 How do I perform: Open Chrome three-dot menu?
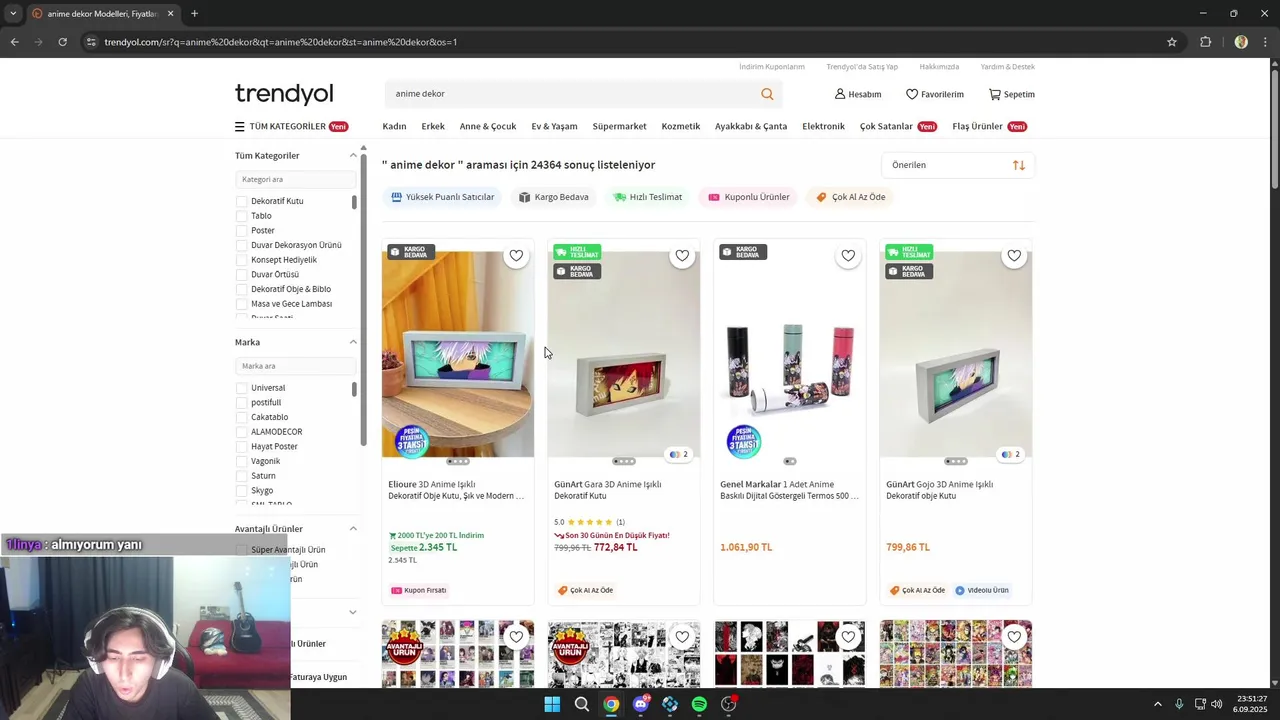pos(1266,42)
